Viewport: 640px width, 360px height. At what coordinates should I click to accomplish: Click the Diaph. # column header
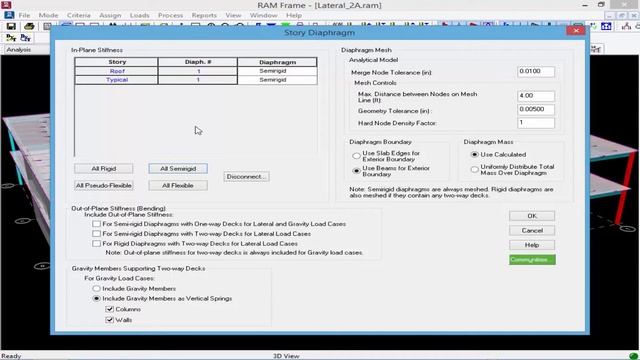point(198,62)
